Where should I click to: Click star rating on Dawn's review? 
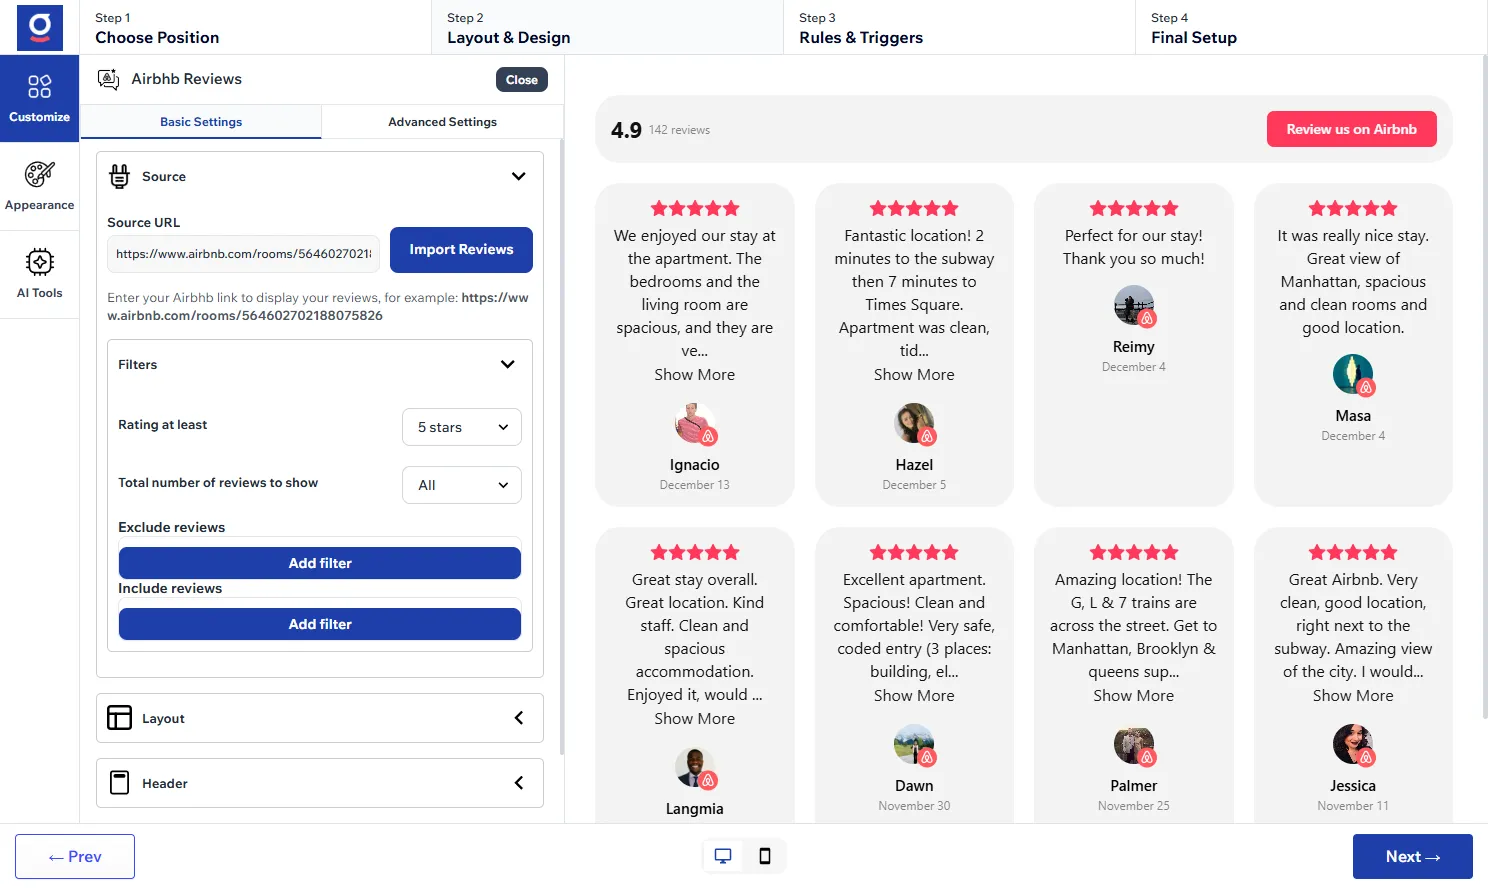[x=914, y=552]
